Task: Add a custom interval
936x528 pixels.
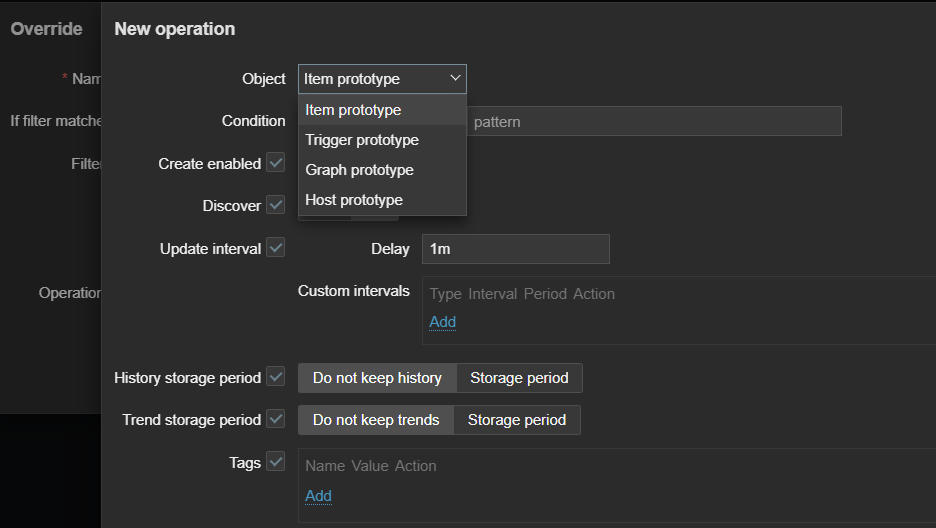Action: coord(442,322)
